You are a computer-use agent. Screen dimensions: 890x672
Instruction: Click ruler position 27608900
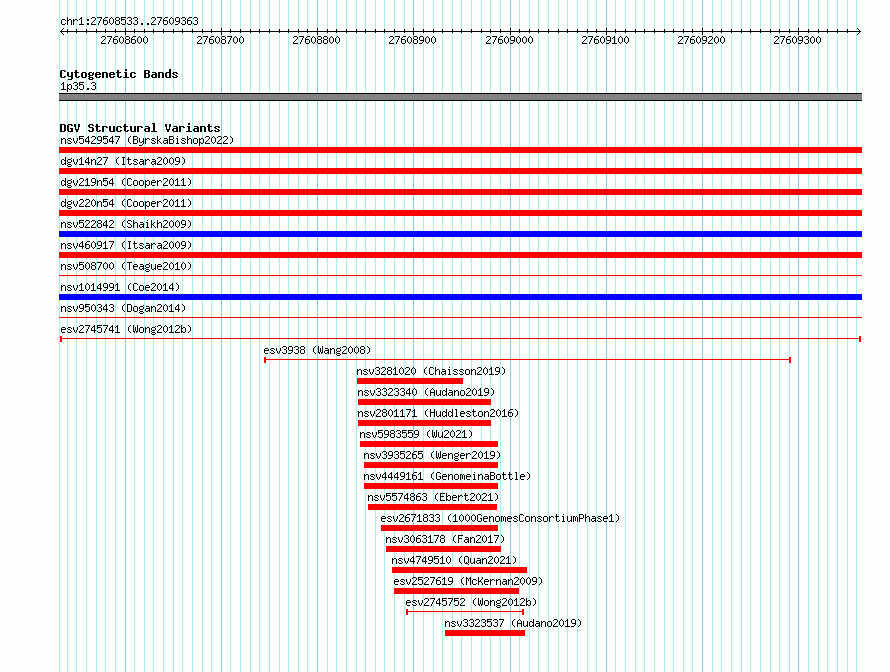click(x=413, y=40)
